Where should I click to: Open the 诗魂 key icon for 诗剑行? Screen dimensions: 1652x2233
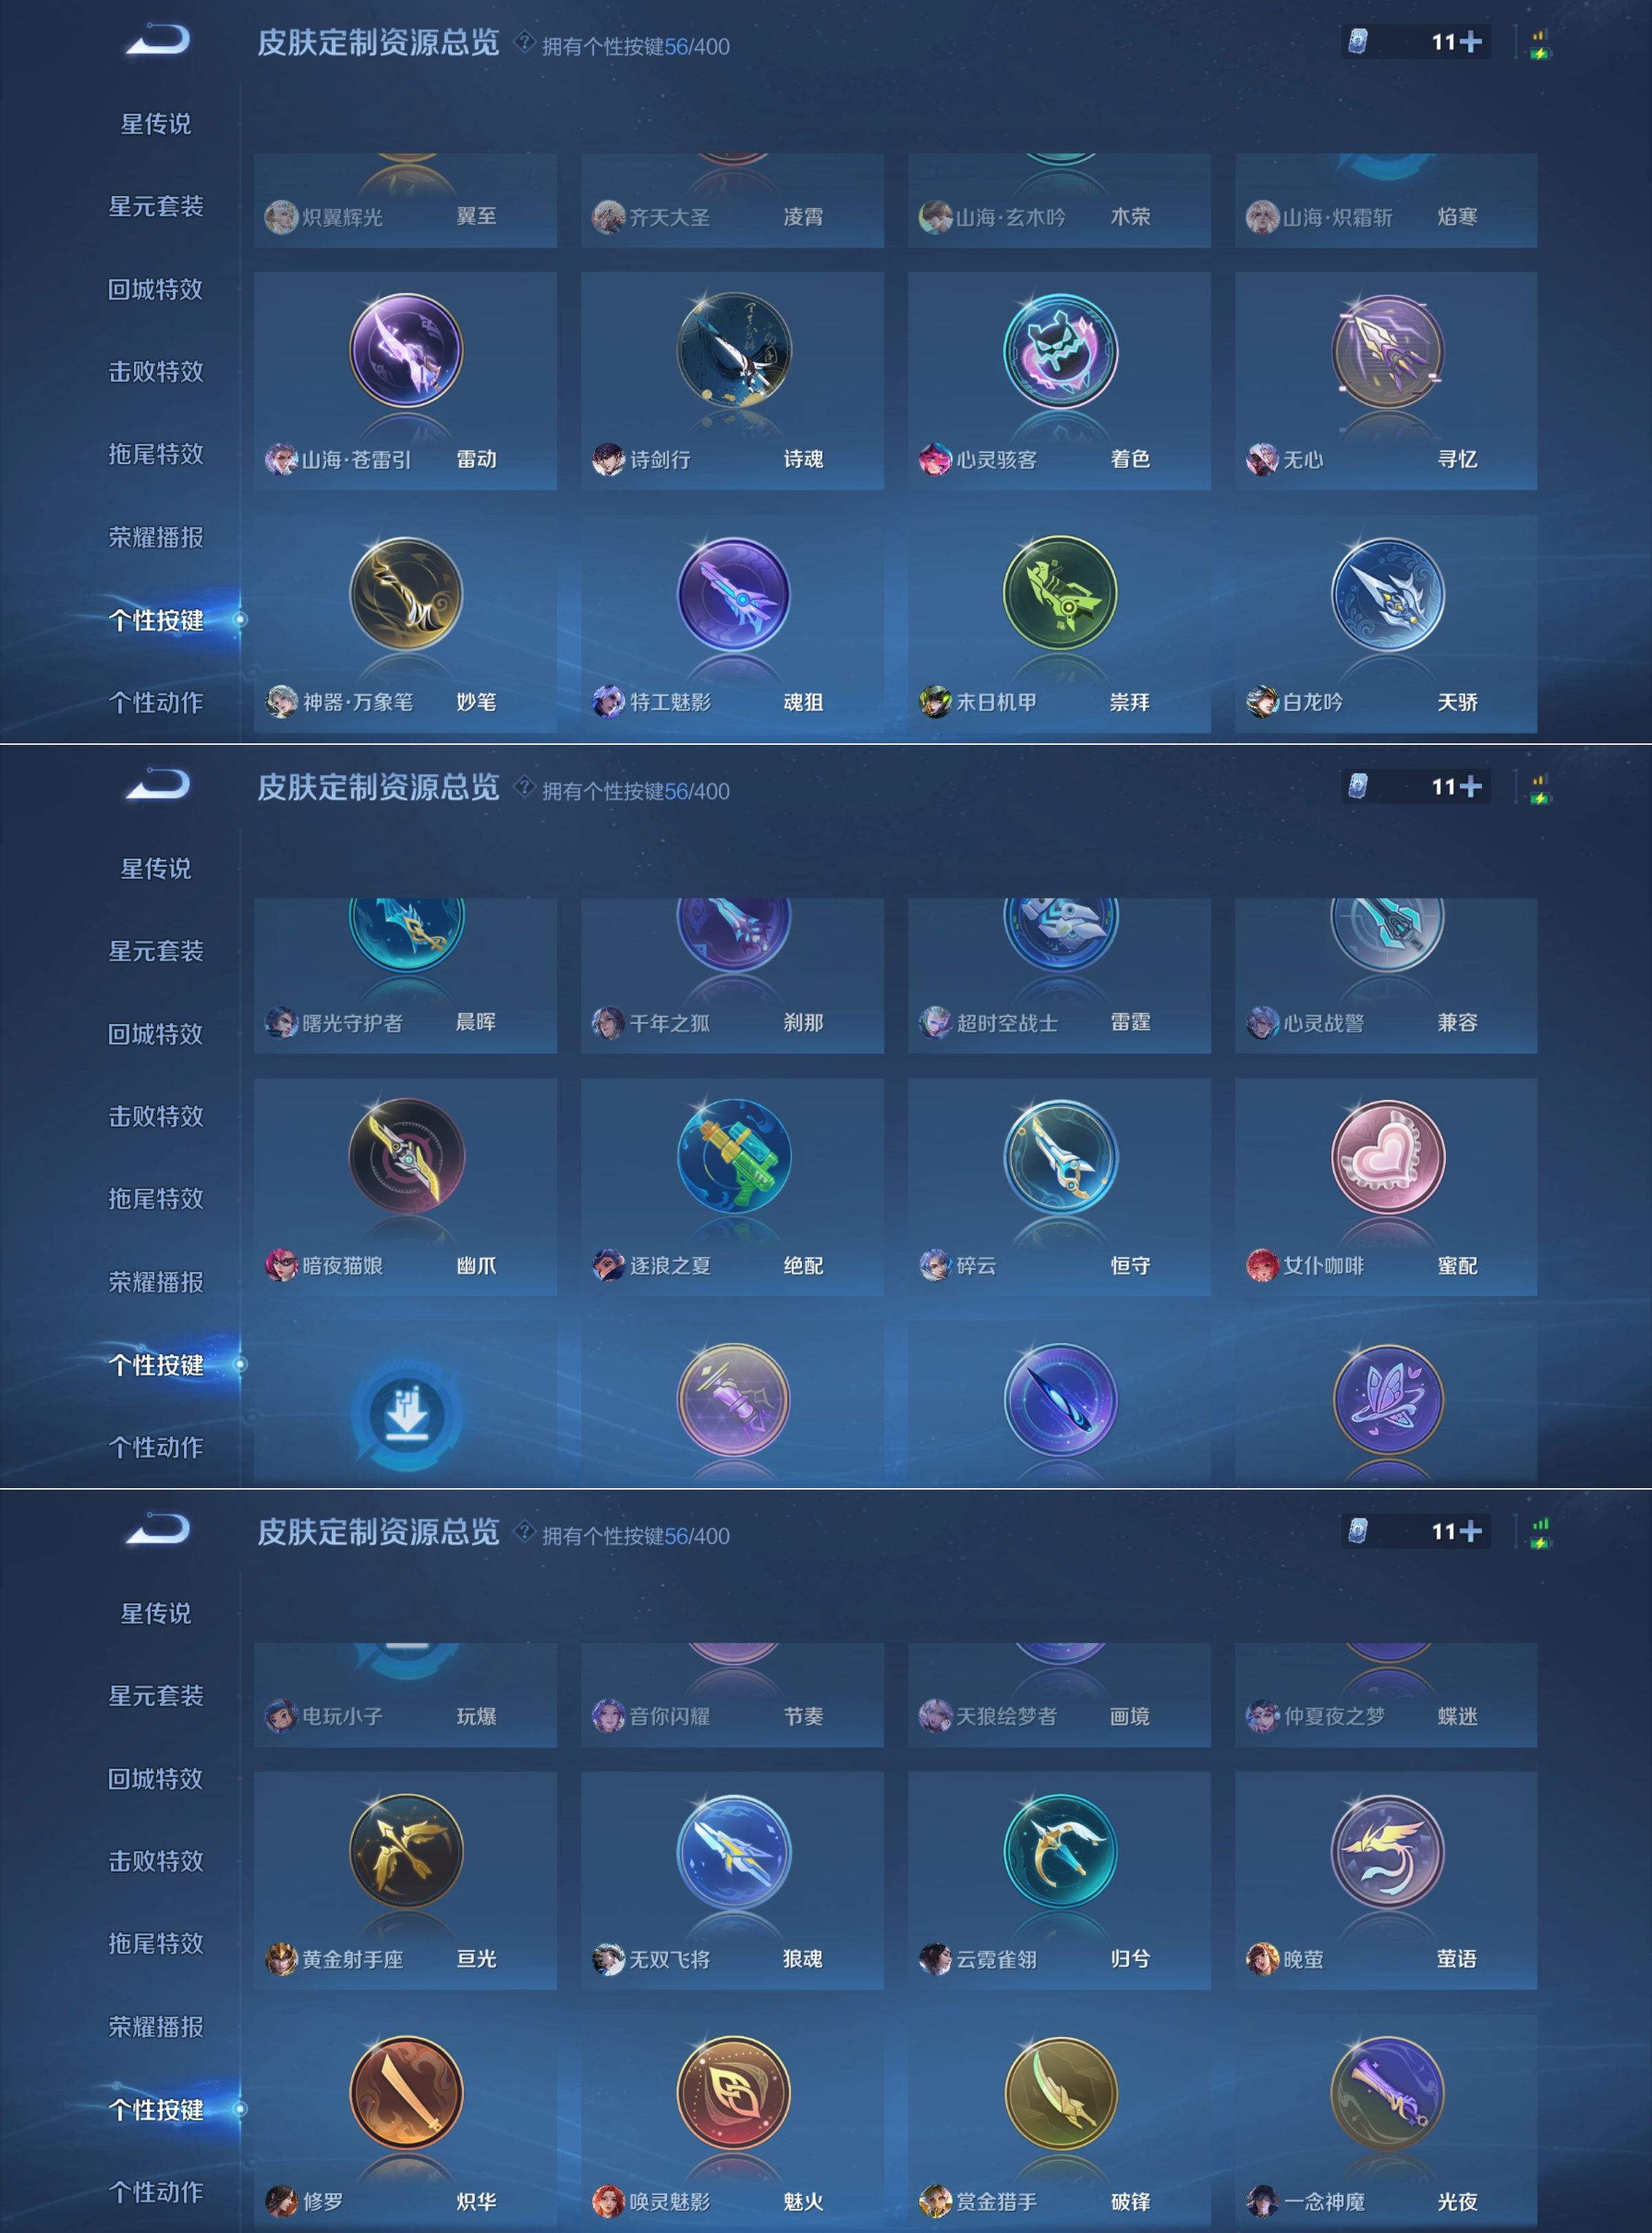point(733,350)
